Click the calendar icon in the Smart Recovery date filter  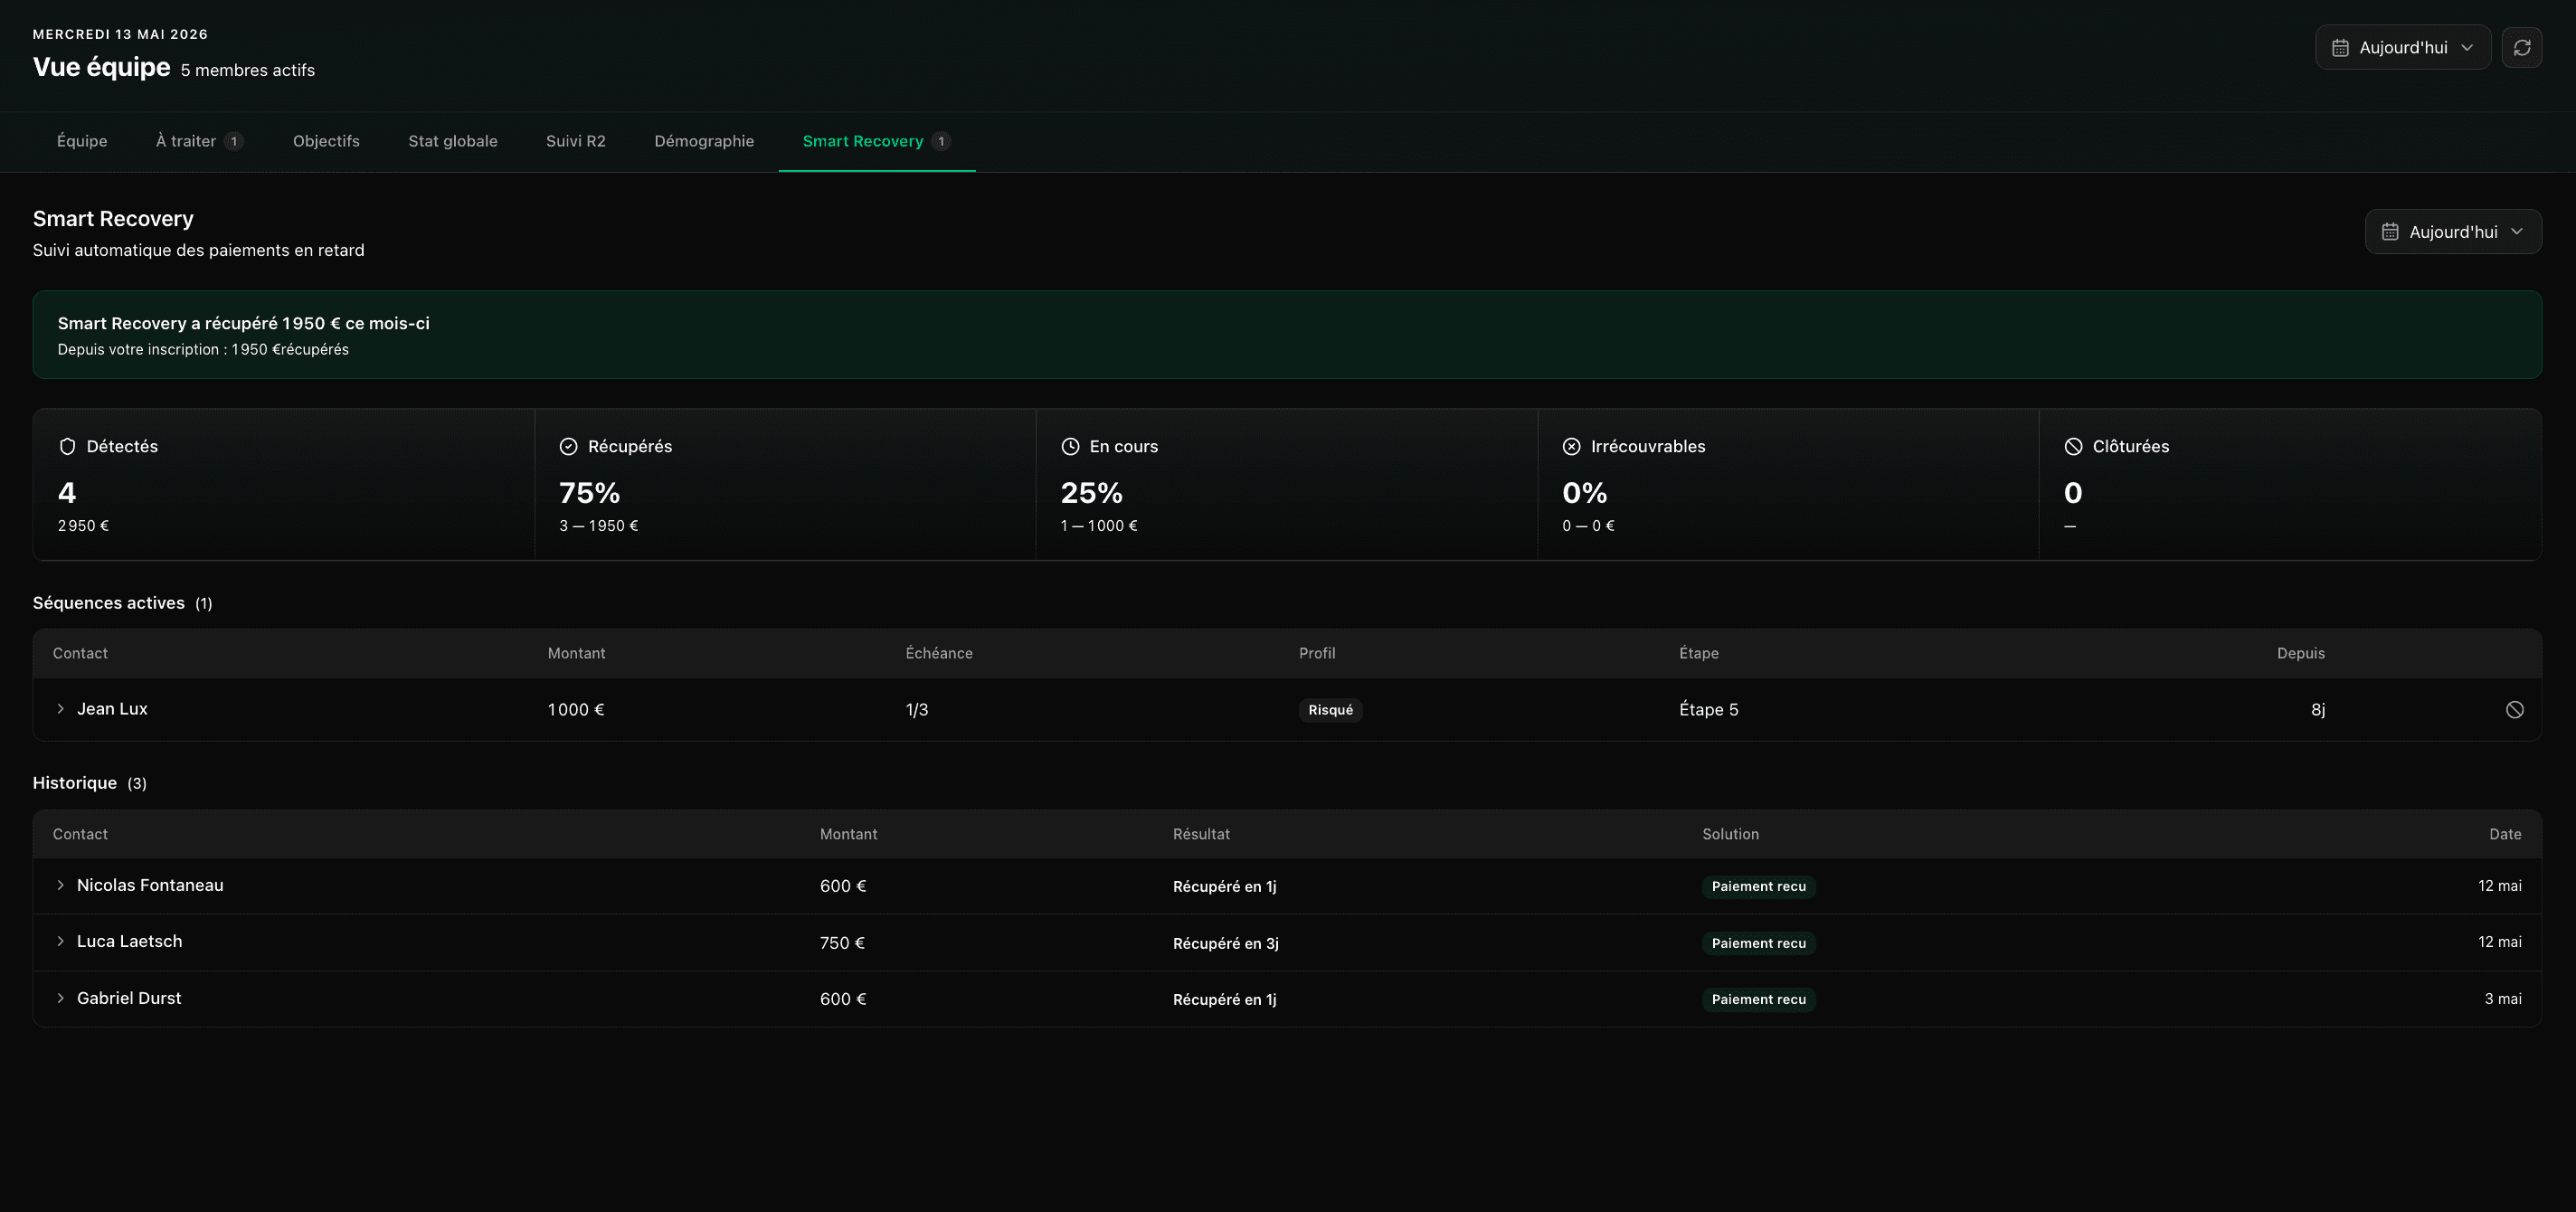click(x=2390, y=232)
